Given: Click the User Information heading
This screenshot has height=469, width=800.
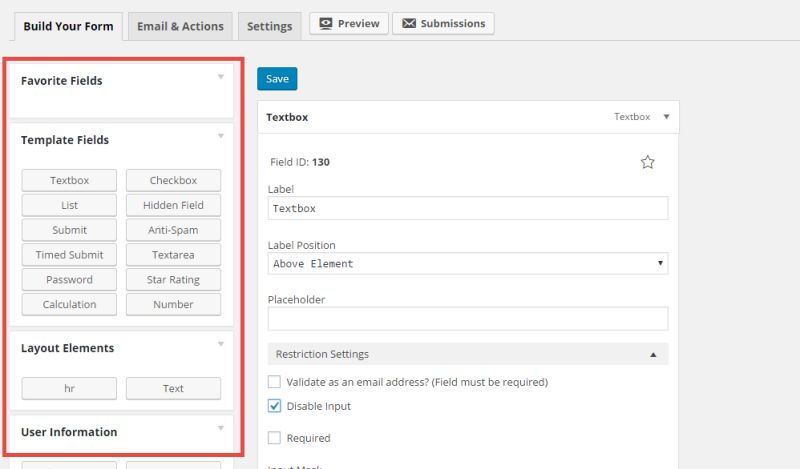Looking at the screenshot, I should point(69,432).
